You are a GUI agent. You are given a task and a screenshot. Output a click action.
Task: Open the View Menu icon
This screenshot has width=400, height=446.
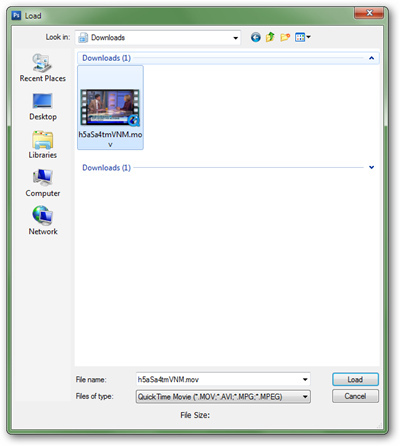coord(302,37)
